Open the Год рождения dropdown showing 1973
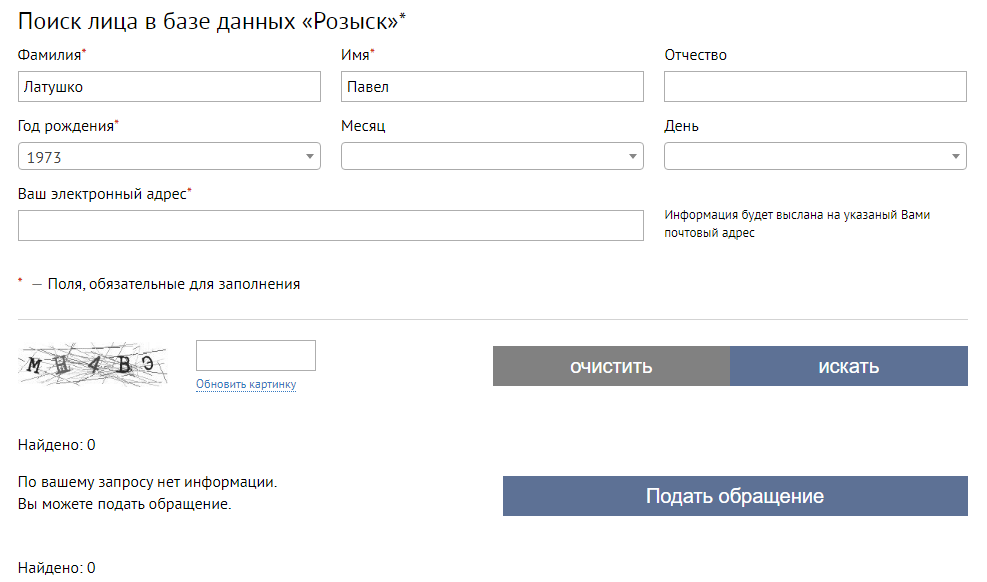Viewport: 987px width, 582px height. pos(169,157)
